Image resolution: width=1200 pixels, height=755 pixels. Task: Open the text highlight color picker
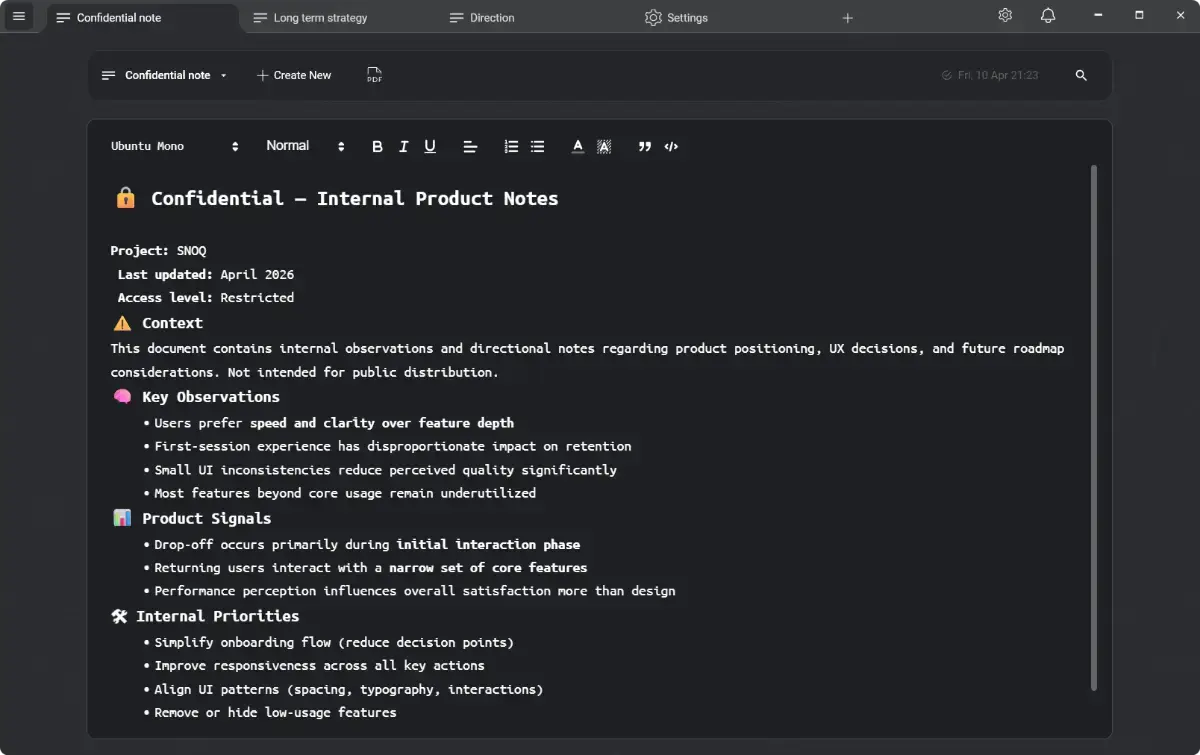pyautogui.click(x=604, y=146)
